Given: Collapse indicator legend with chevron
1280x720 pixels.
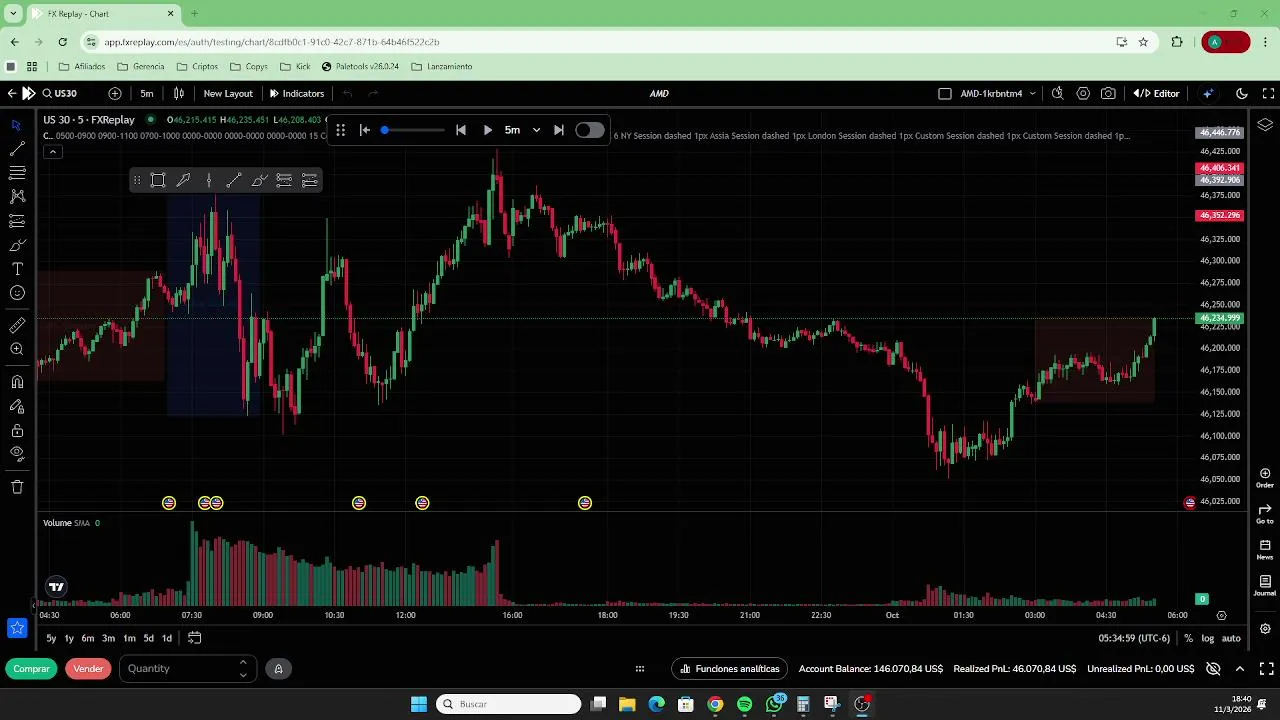Looking at the screenshot, I should (x=52, y=152).
